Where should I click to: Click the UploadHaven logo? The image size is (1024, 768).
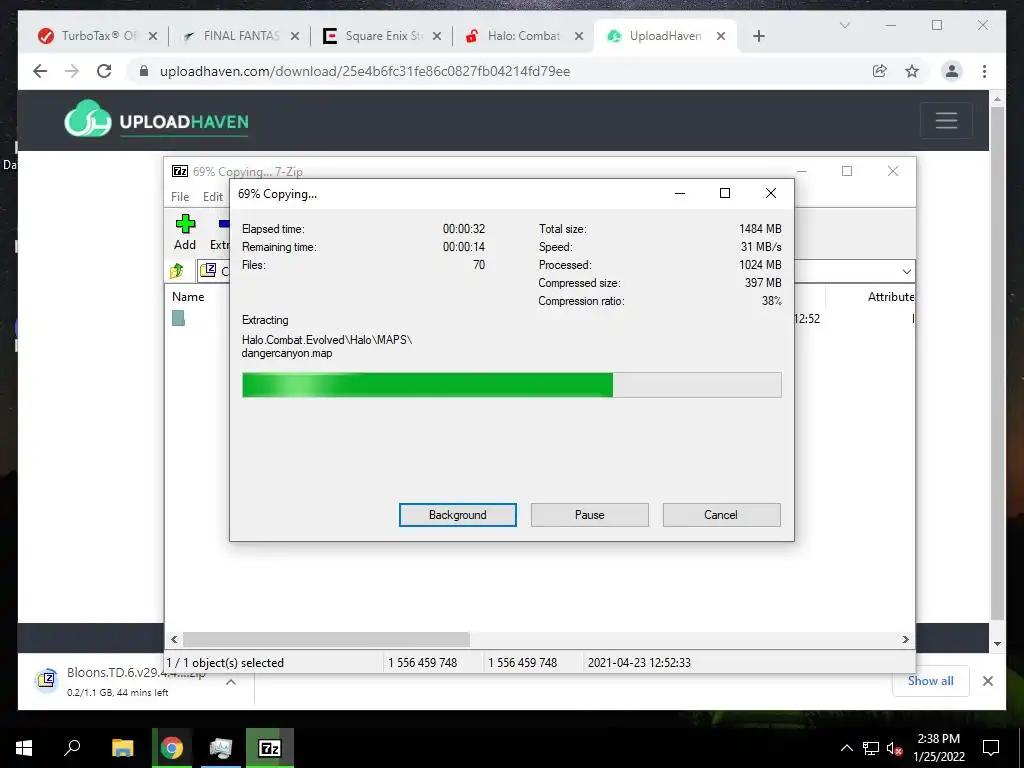(x=157, y=120)
